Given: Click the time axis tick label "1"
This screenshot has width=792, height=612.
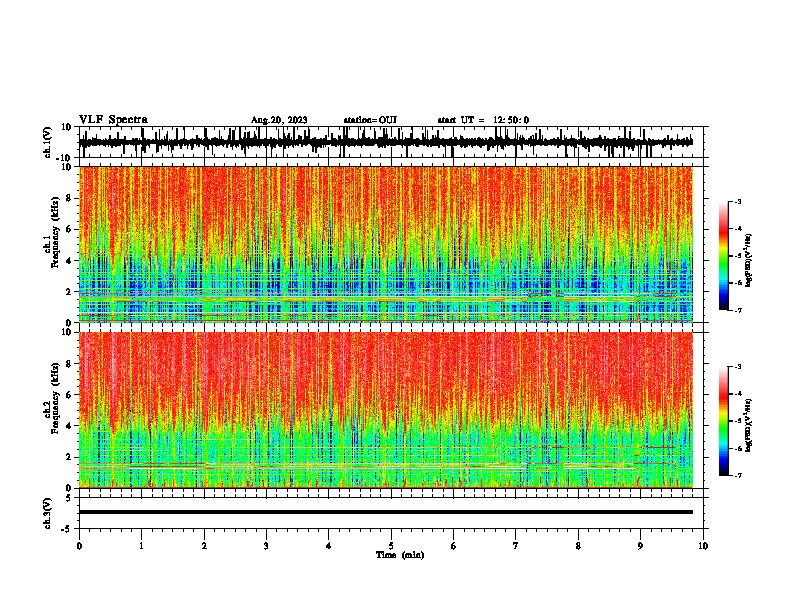Looking at the screenshot, I should coord(141,546).
